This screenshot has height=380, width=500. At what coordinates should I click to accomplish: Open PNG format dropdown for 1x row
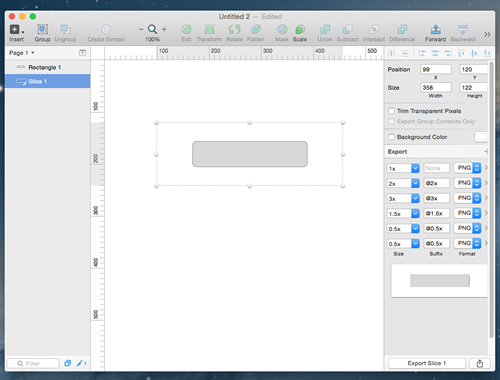(x=467, y=168)
